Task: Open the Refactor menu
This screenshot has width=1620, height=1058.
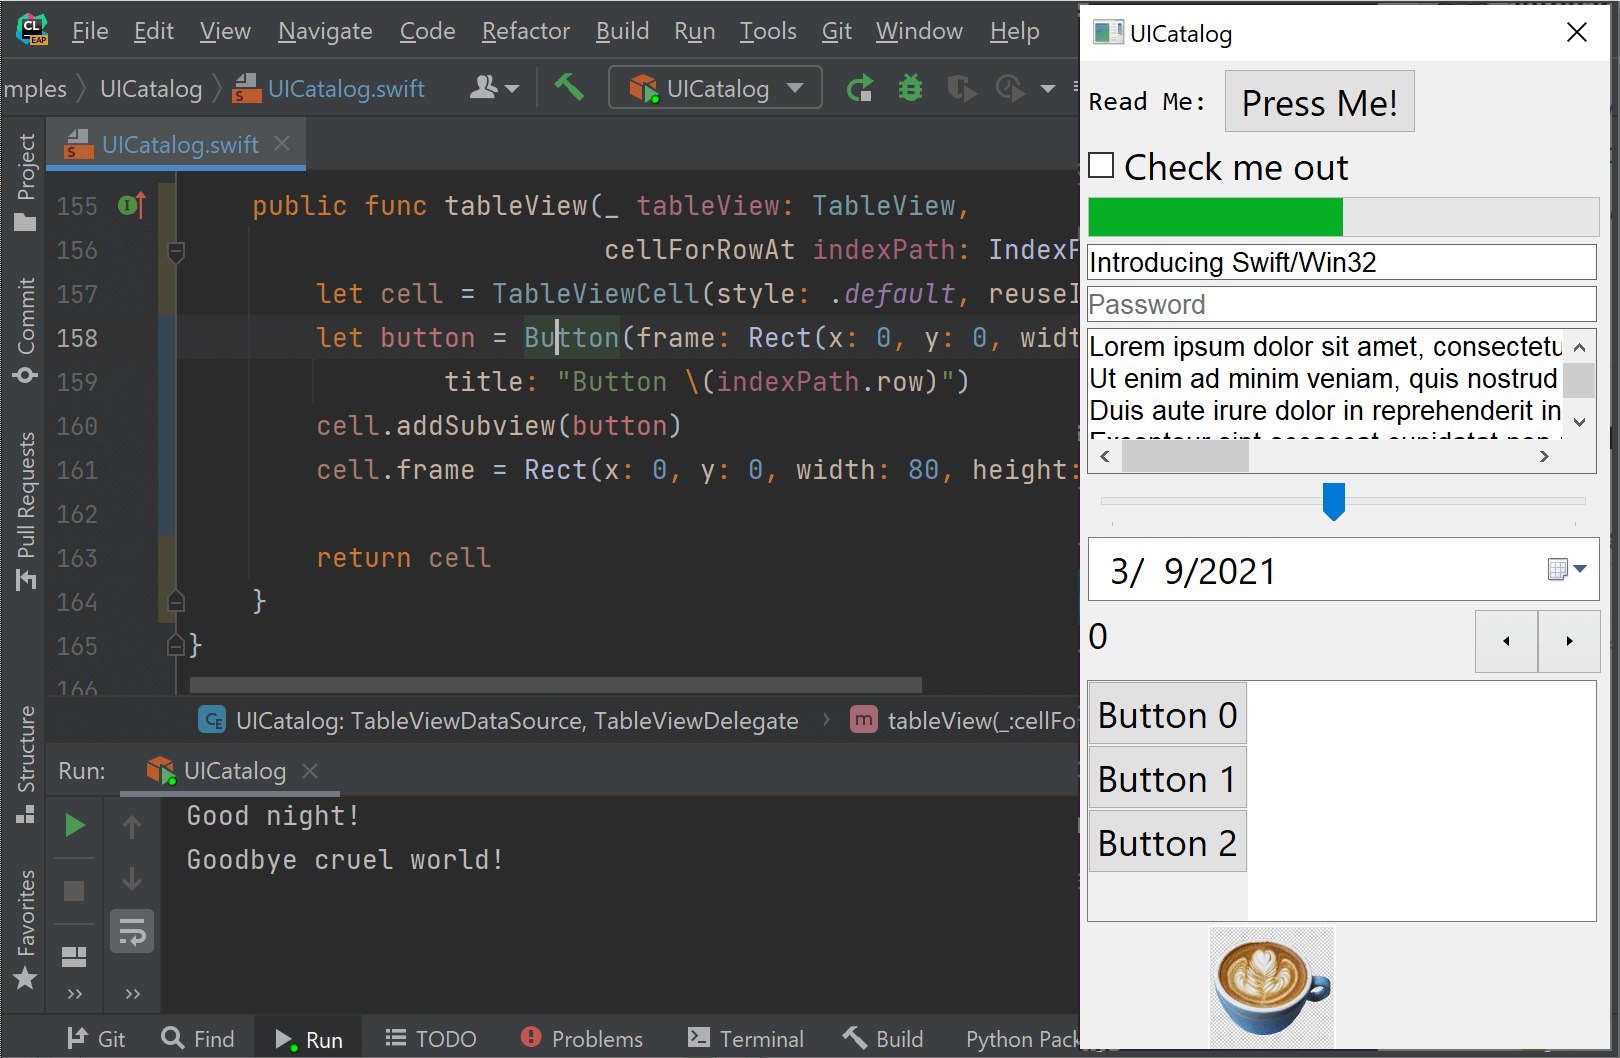Action: pyautogui.click(x=526, y=31)
